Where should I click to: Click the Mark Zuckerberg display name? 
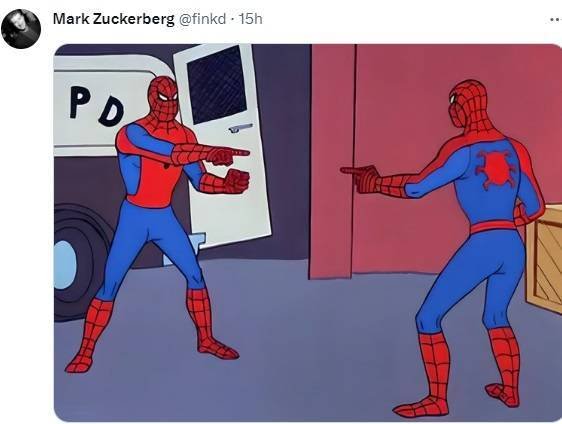click(114, 19)
